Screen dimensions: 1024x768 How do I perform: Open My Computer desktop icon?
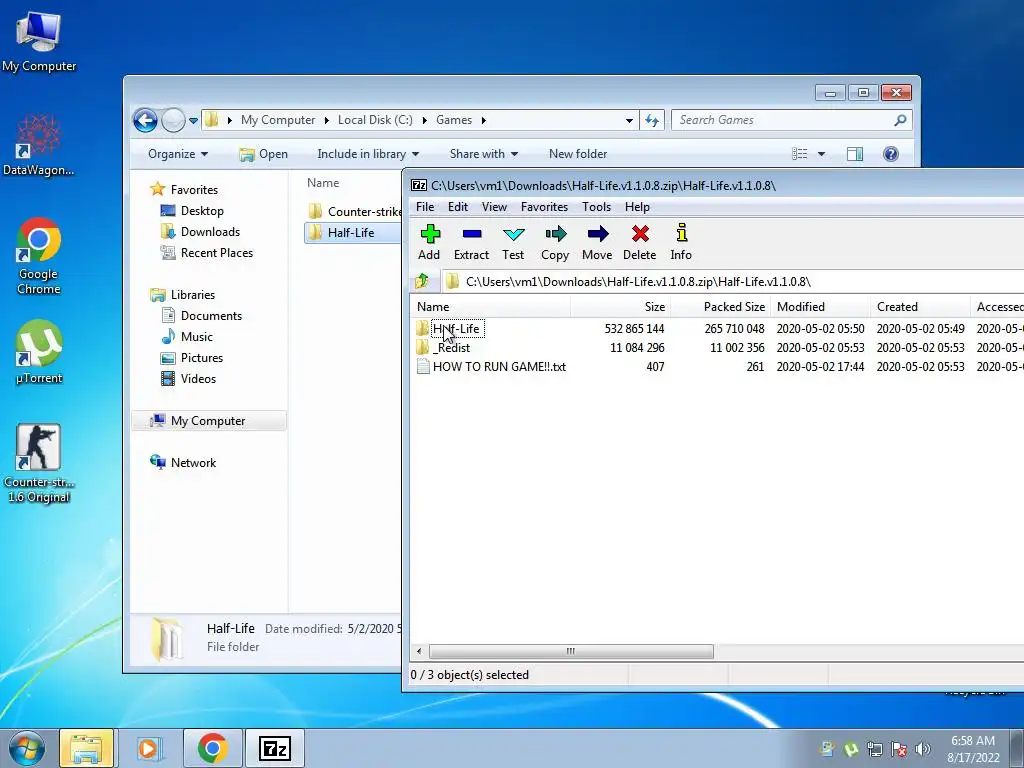coord(39,41)
